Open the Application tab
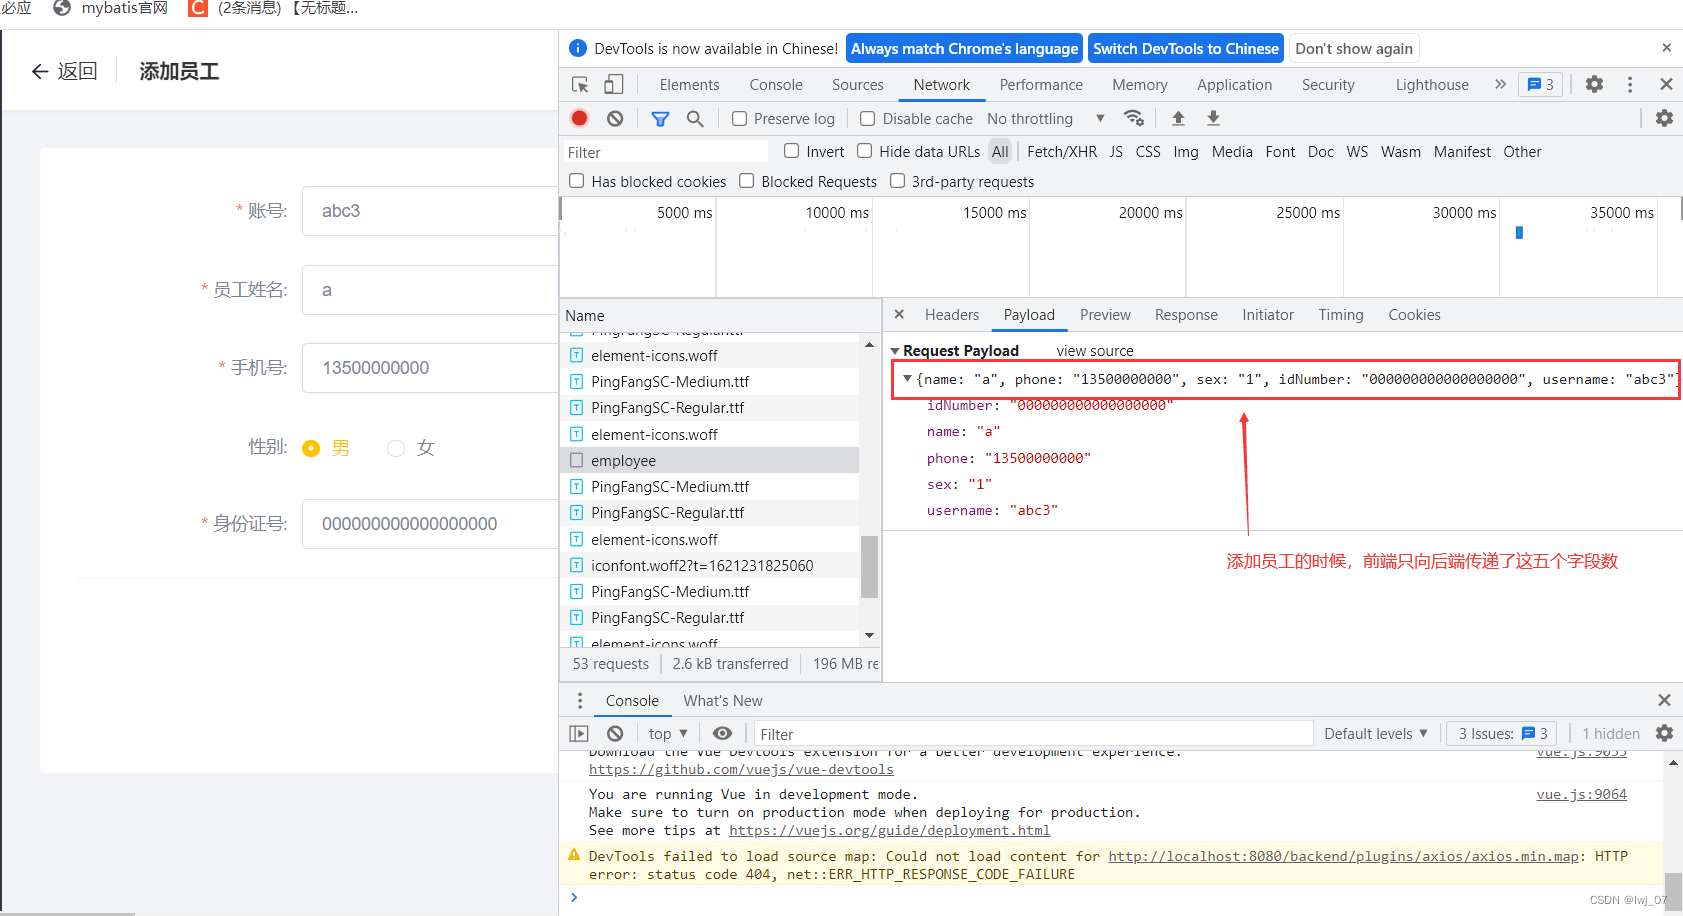This screenshot has height=916, width=1683. 1234,85
